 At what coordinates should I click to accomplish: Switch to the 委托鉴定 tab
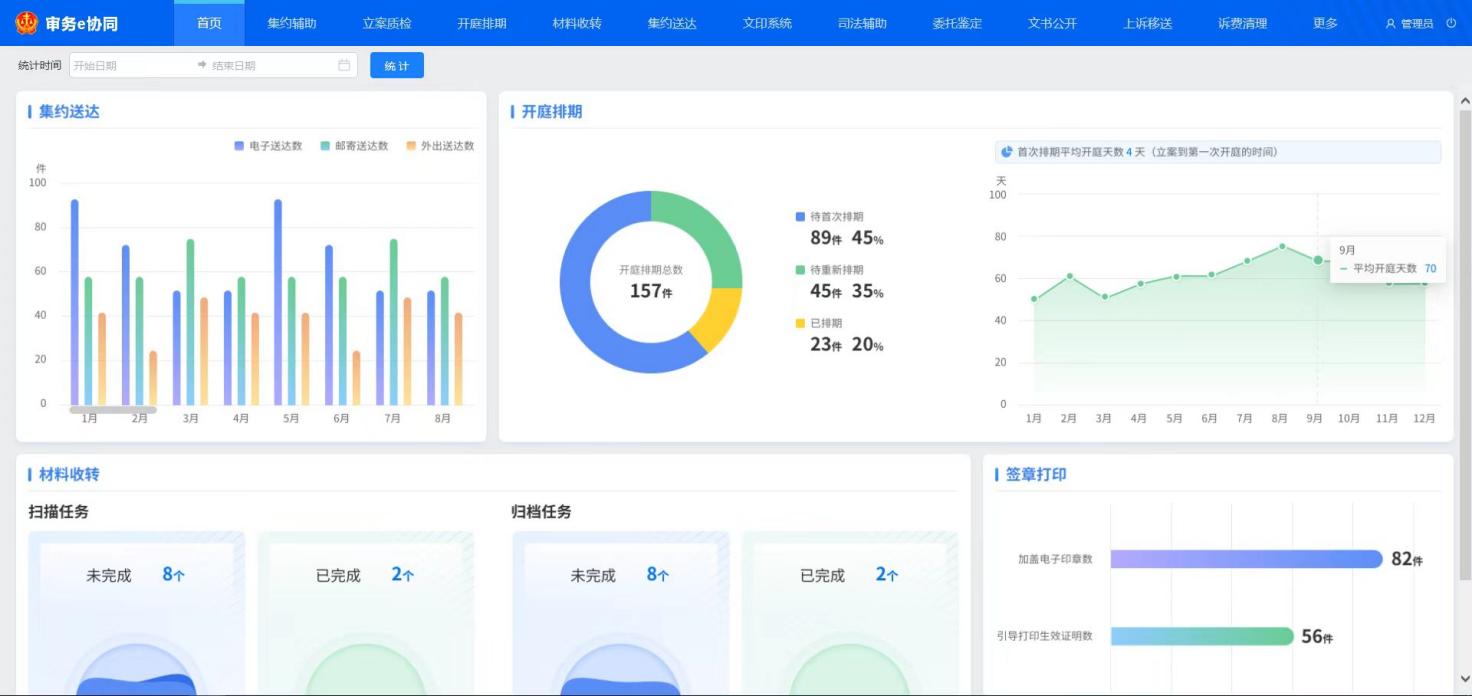pyautogui.click(x=957, y=23)
